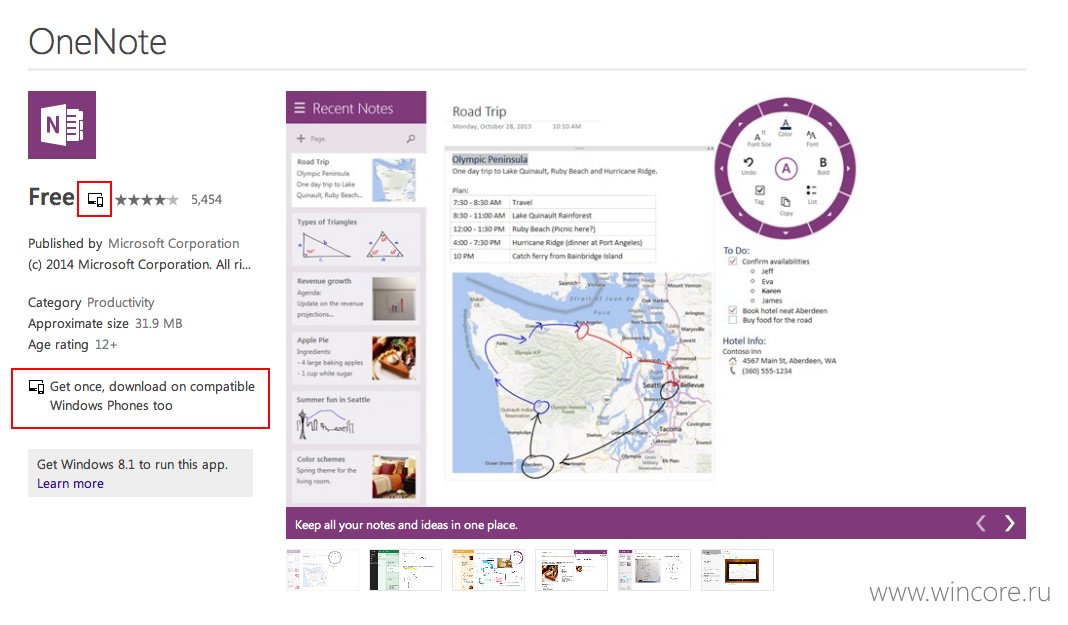Toggle the Book hotel near Aberdeen checkbox

pyautogui.click(x=733, y=310)
